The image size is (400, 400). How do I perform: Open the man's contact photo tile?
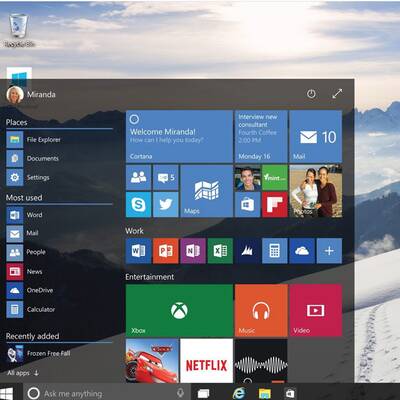tap(248, 178)
